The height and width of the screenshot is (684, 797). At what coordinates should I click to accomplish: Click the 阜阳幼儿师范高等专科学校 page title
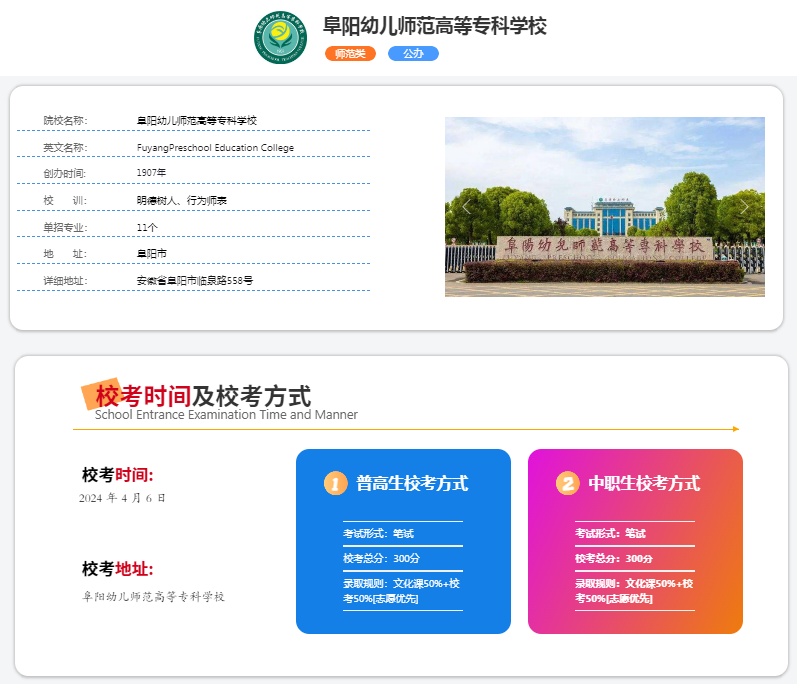pos(434,26)
